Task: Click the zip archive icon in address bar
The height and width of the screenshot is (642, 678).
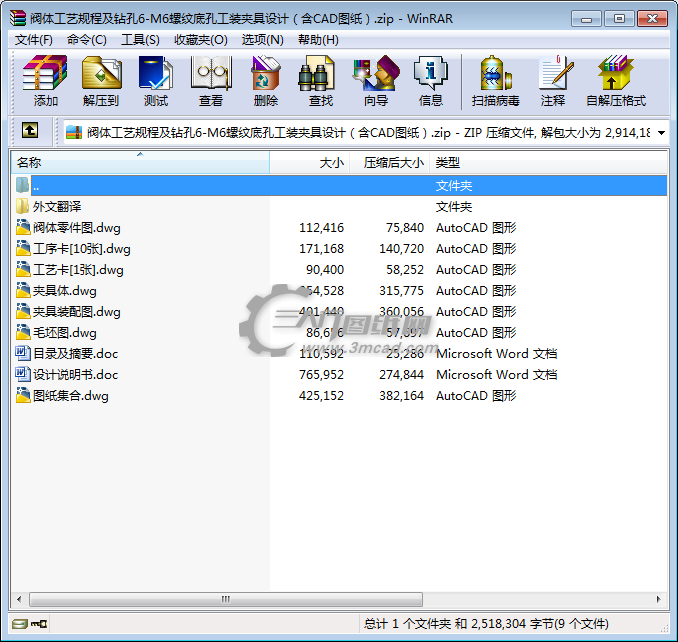Action: point(74,132)
